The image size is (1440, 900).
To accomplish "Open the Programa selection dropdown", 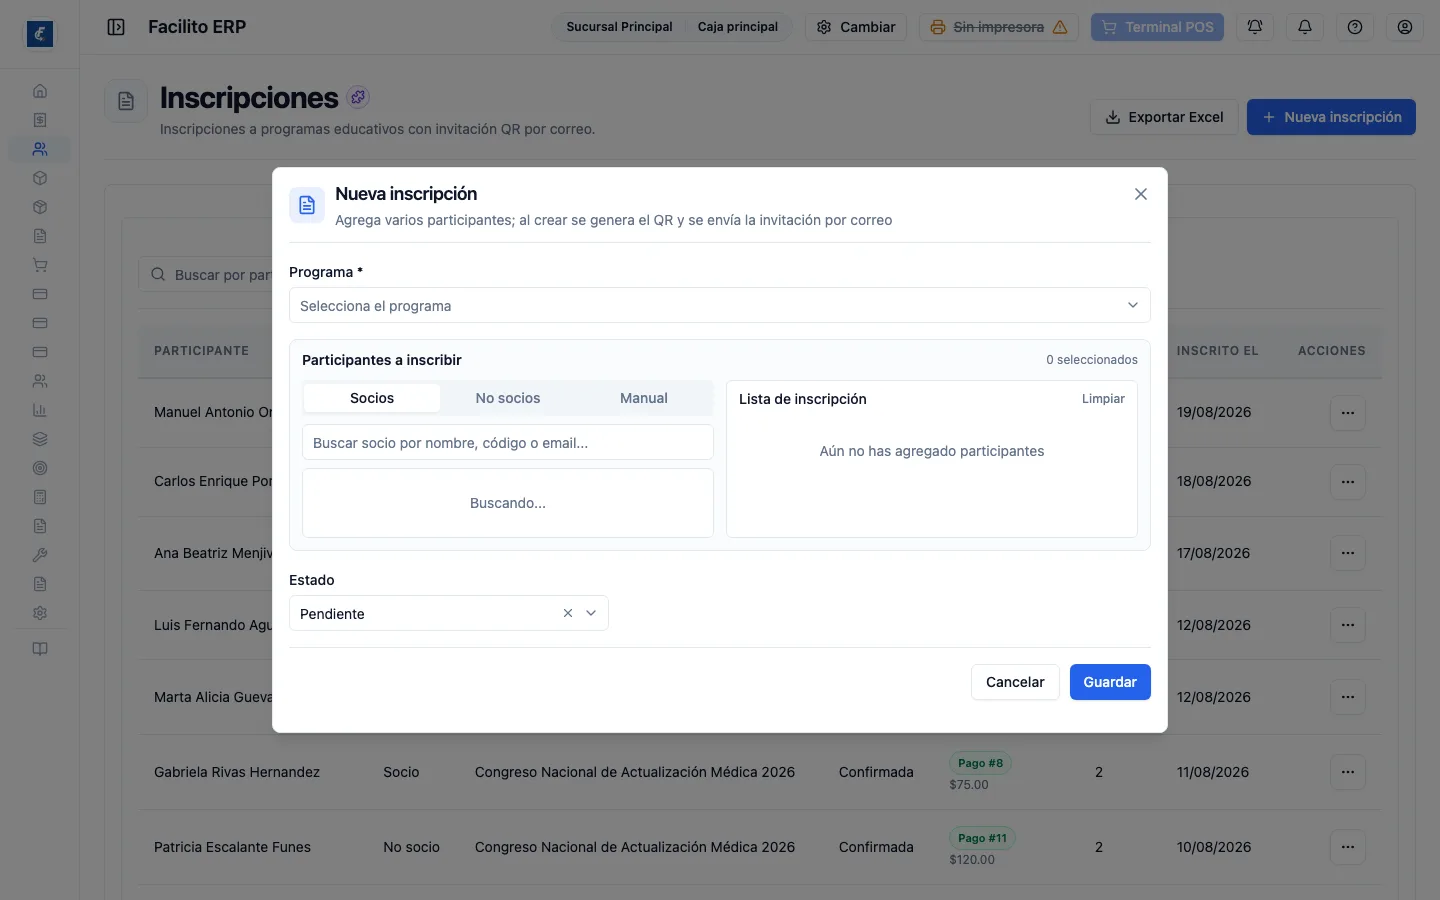I will pos(720,305).
